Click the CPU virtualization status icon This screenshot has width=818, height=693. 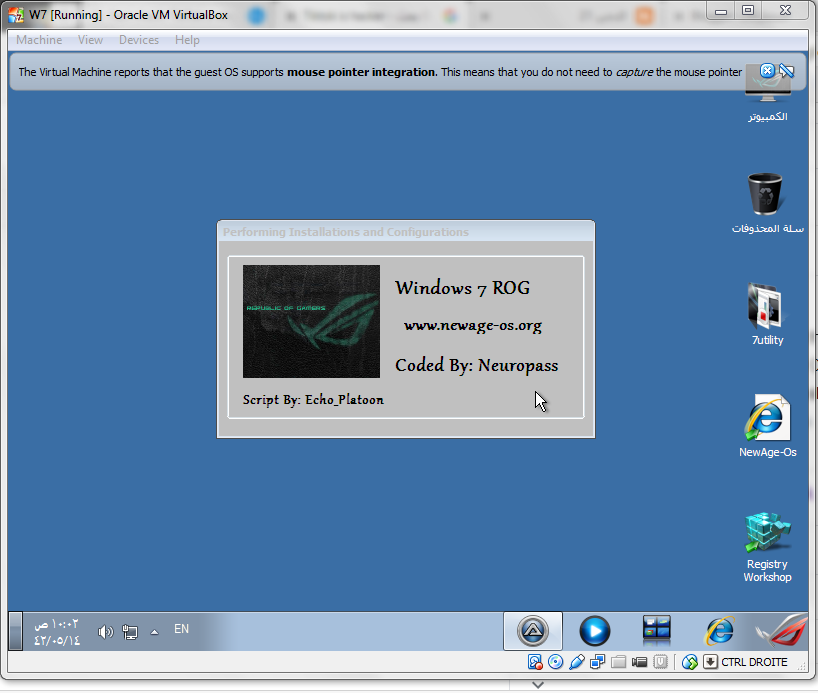(660, 662)
